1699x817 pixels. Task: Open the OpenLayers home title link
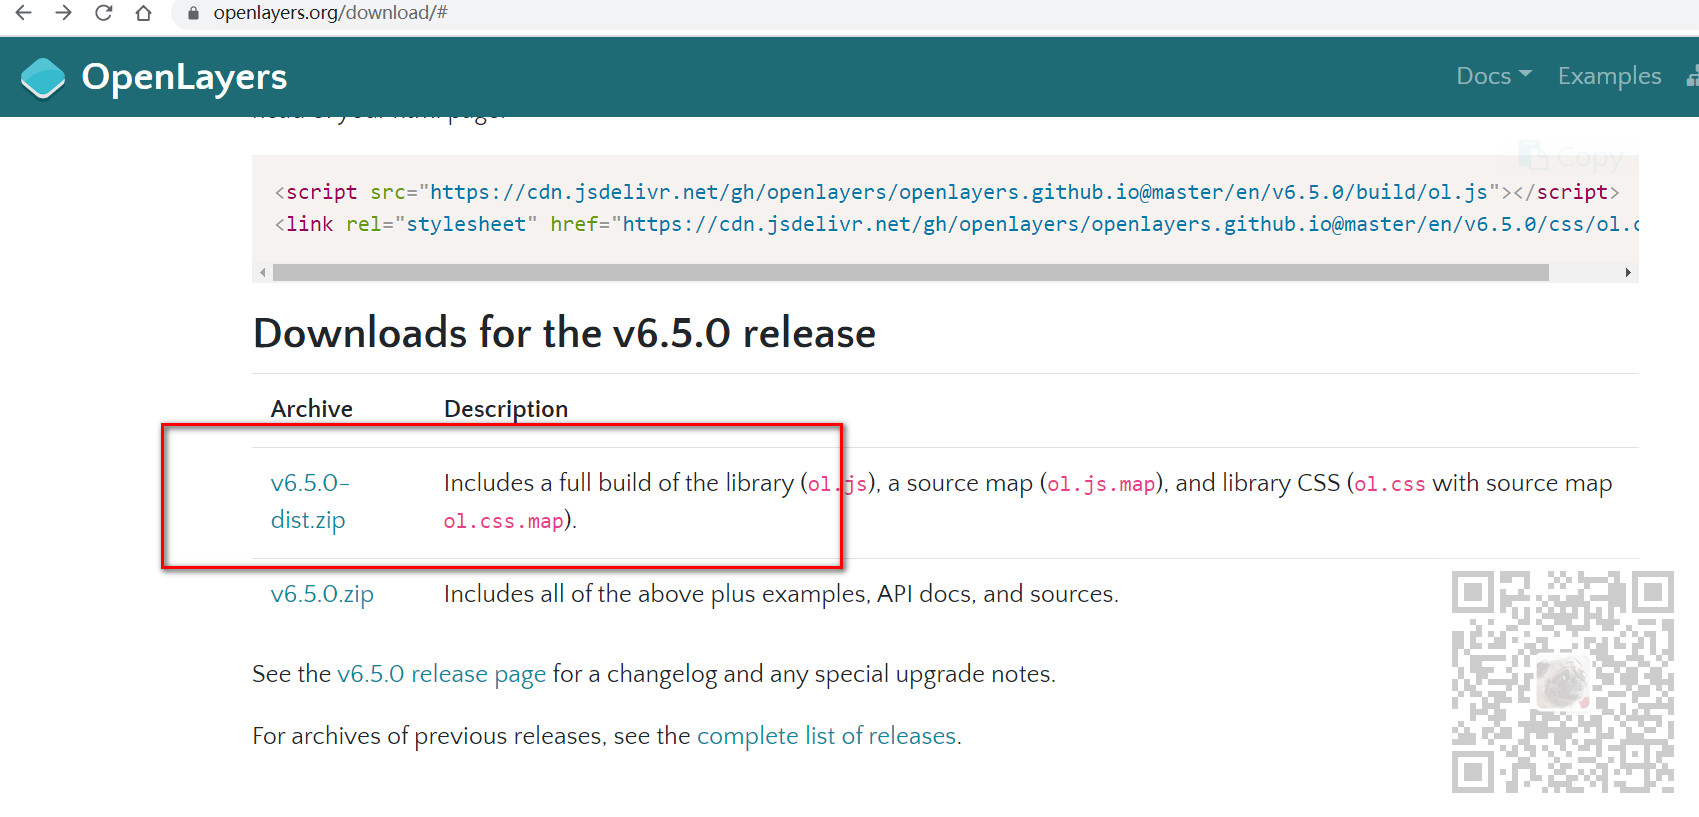184,77
